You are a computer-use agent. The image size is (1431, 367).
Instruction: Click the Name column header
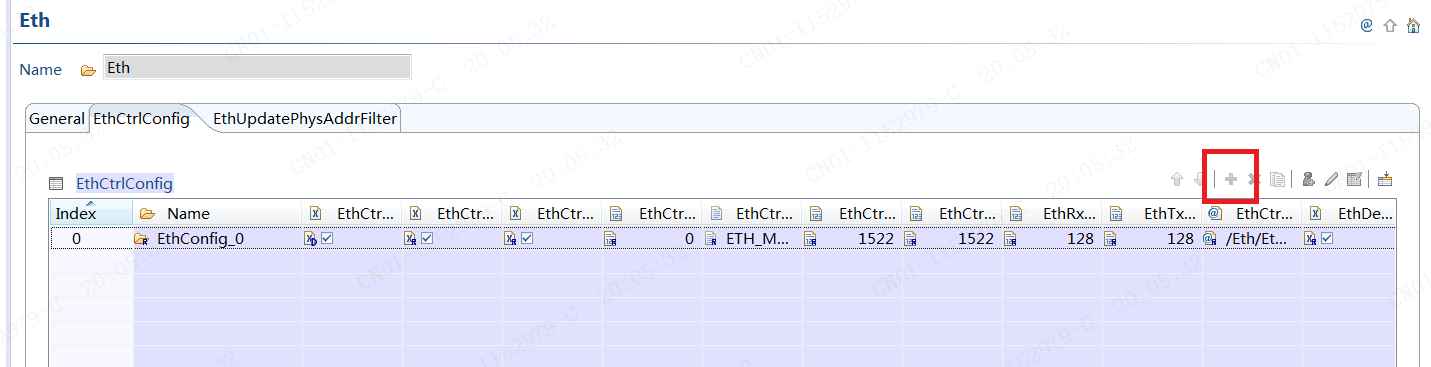click(x=217, y=213)
